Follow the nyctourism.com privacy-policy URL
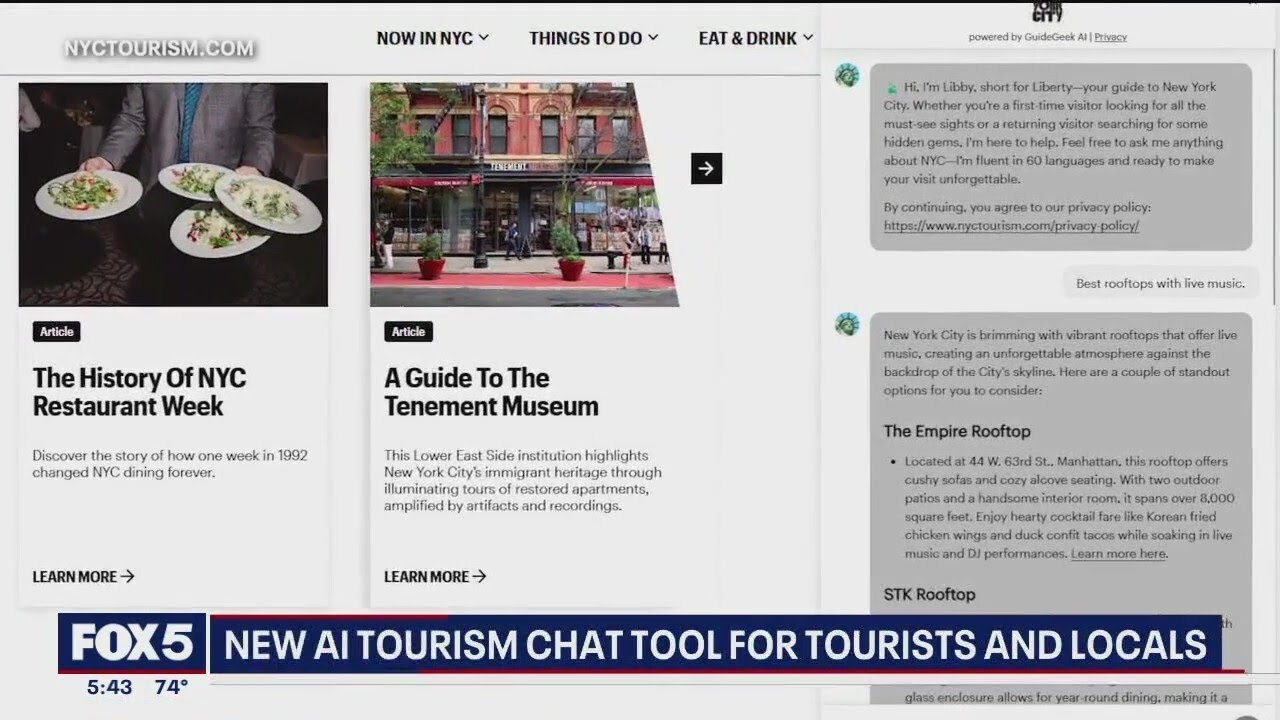This screenshot has height=720, width=1280. point(1011,226)
